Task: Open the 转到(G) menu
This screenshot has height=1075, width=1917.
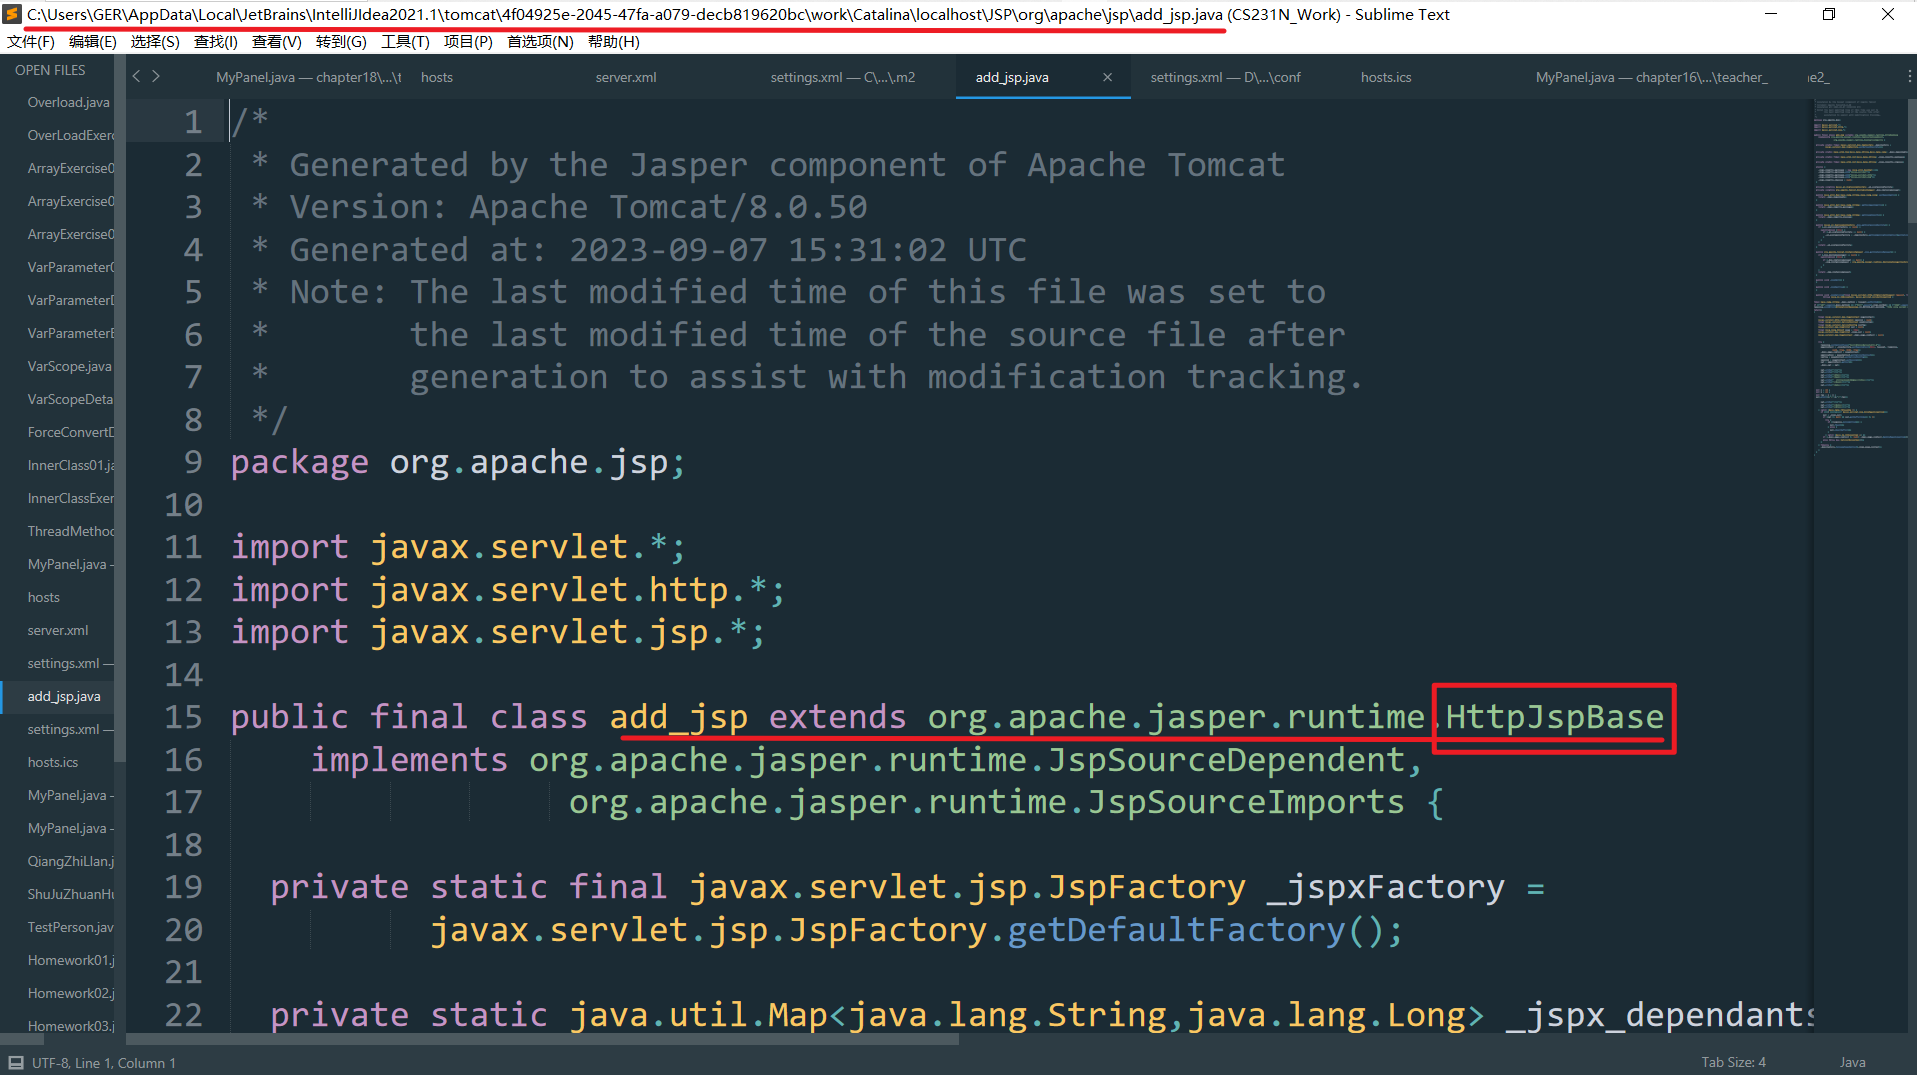Action: pyautogui.click(x=341, y=41)
